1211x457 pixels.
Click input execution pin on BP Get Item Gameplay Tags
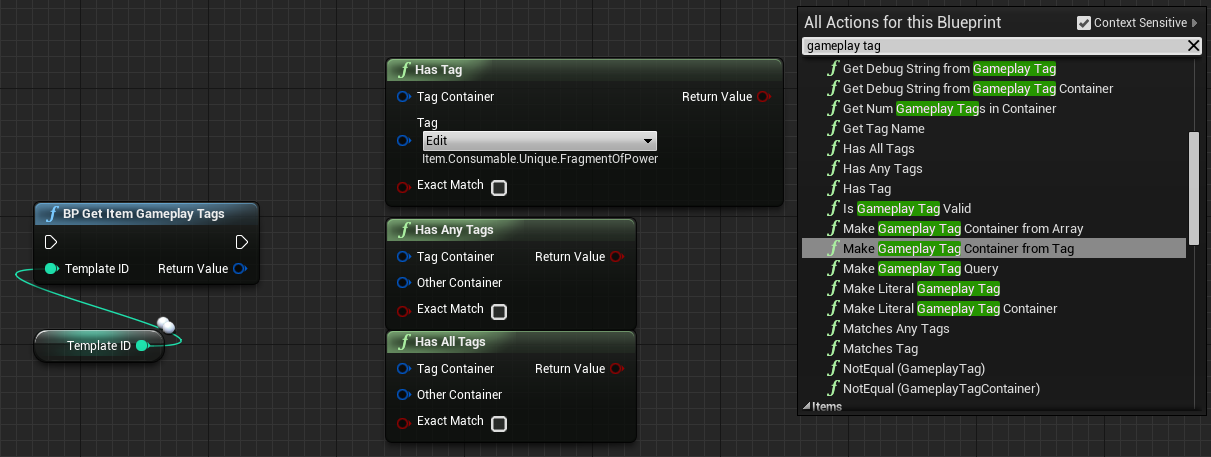click(51, 243)
